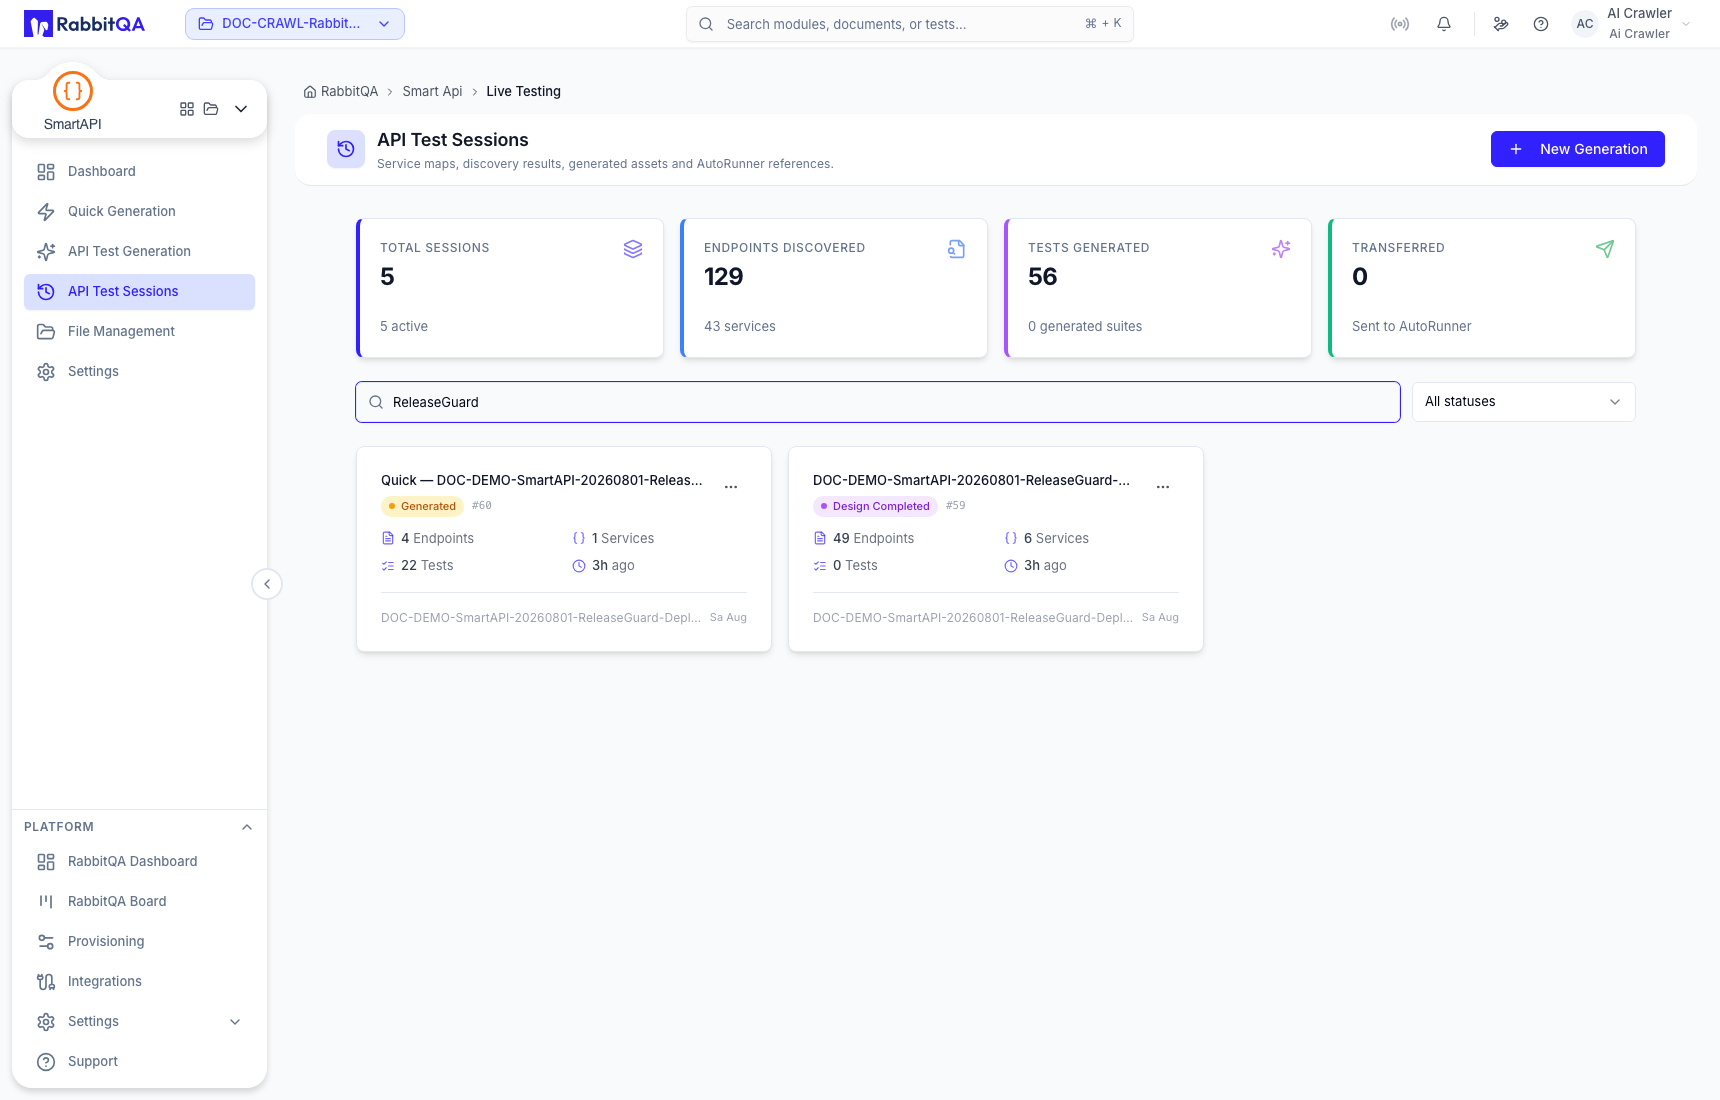Open the Quick DOC-DEMO-SmartAPI session title
This screenshot has width=1720, height=1100.
[x=541, y=480]
